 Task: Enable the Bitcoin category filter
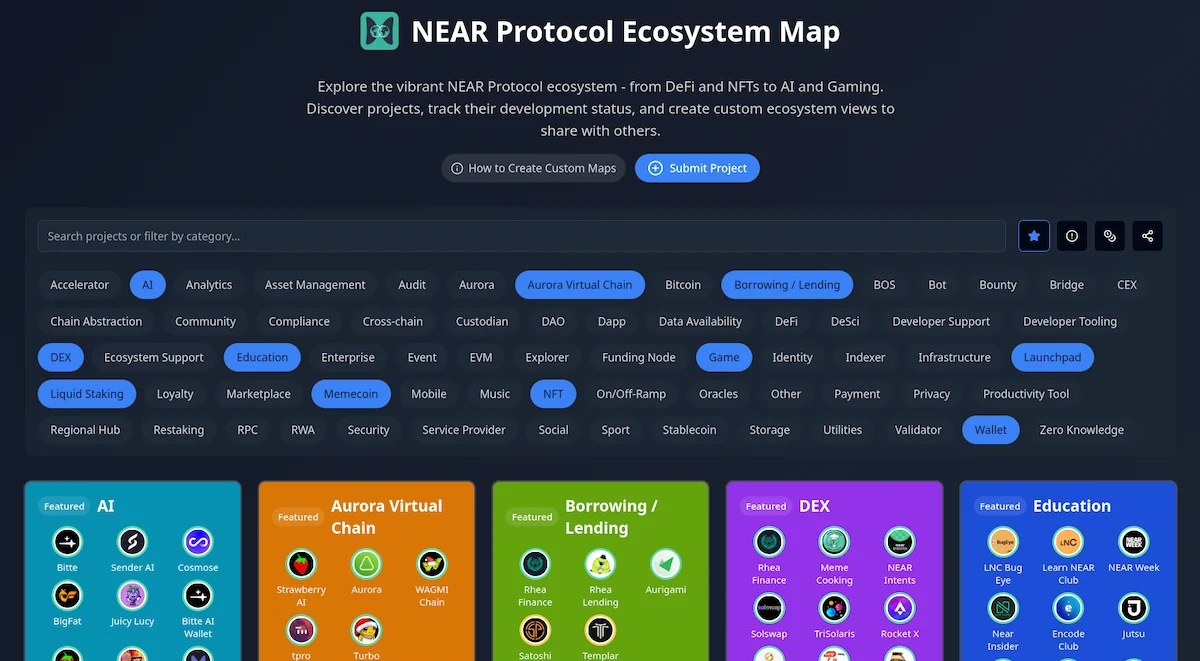pos(683,285)
